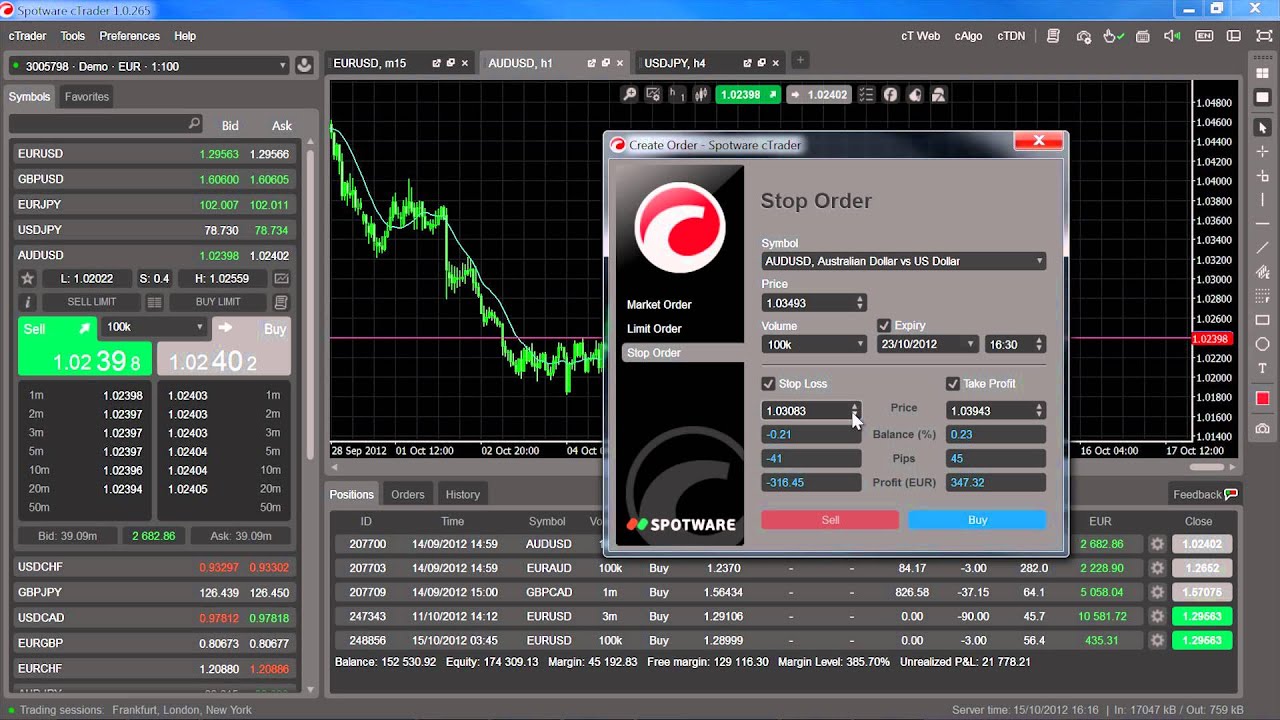Image resolution: width=1280 pixels, height=720 pixels.
Task: Open the Symbol dropdown for AUDUSD
Action: tap(904, 261)
